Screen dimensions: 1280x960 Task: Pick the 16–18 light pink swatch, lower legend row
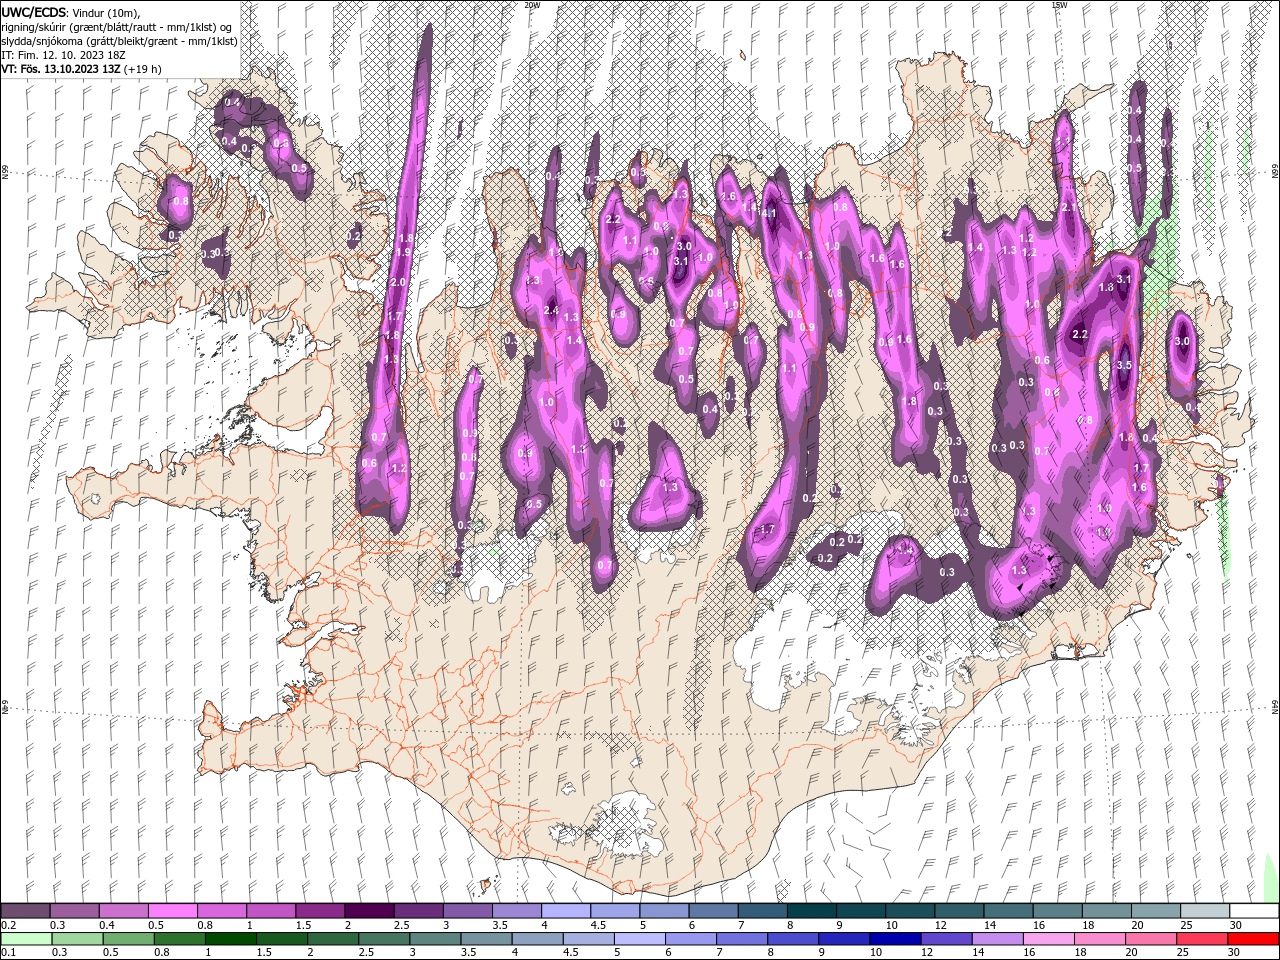(x=1047, y=939)
